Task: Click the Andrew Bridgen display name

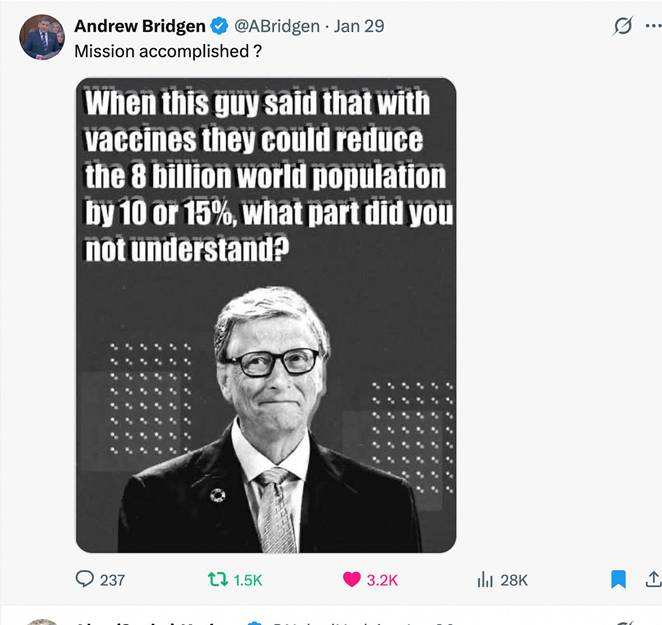Action: [140, 26]
